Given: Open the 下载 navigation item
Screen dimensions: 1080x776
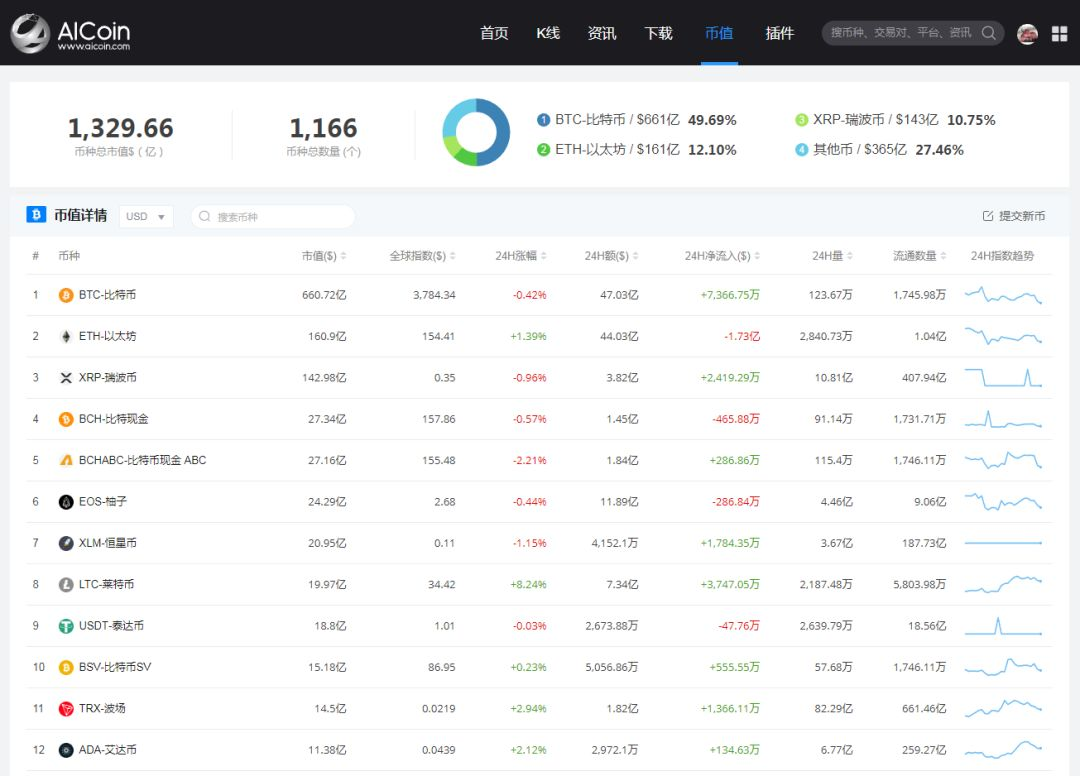Looking at the screenshot, I should point(658,33).
